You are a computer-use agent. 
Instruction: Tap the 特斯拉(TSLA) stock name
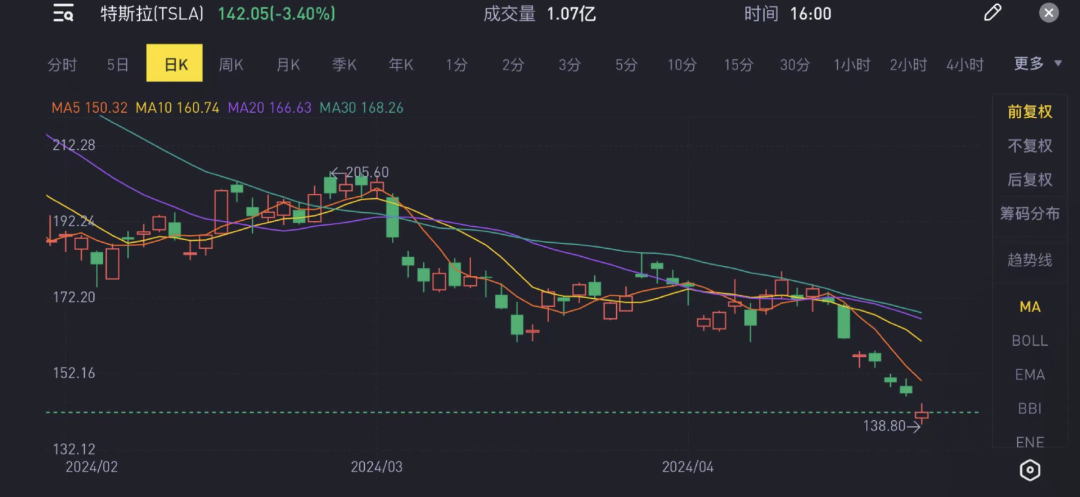click(x=152, y=13)
